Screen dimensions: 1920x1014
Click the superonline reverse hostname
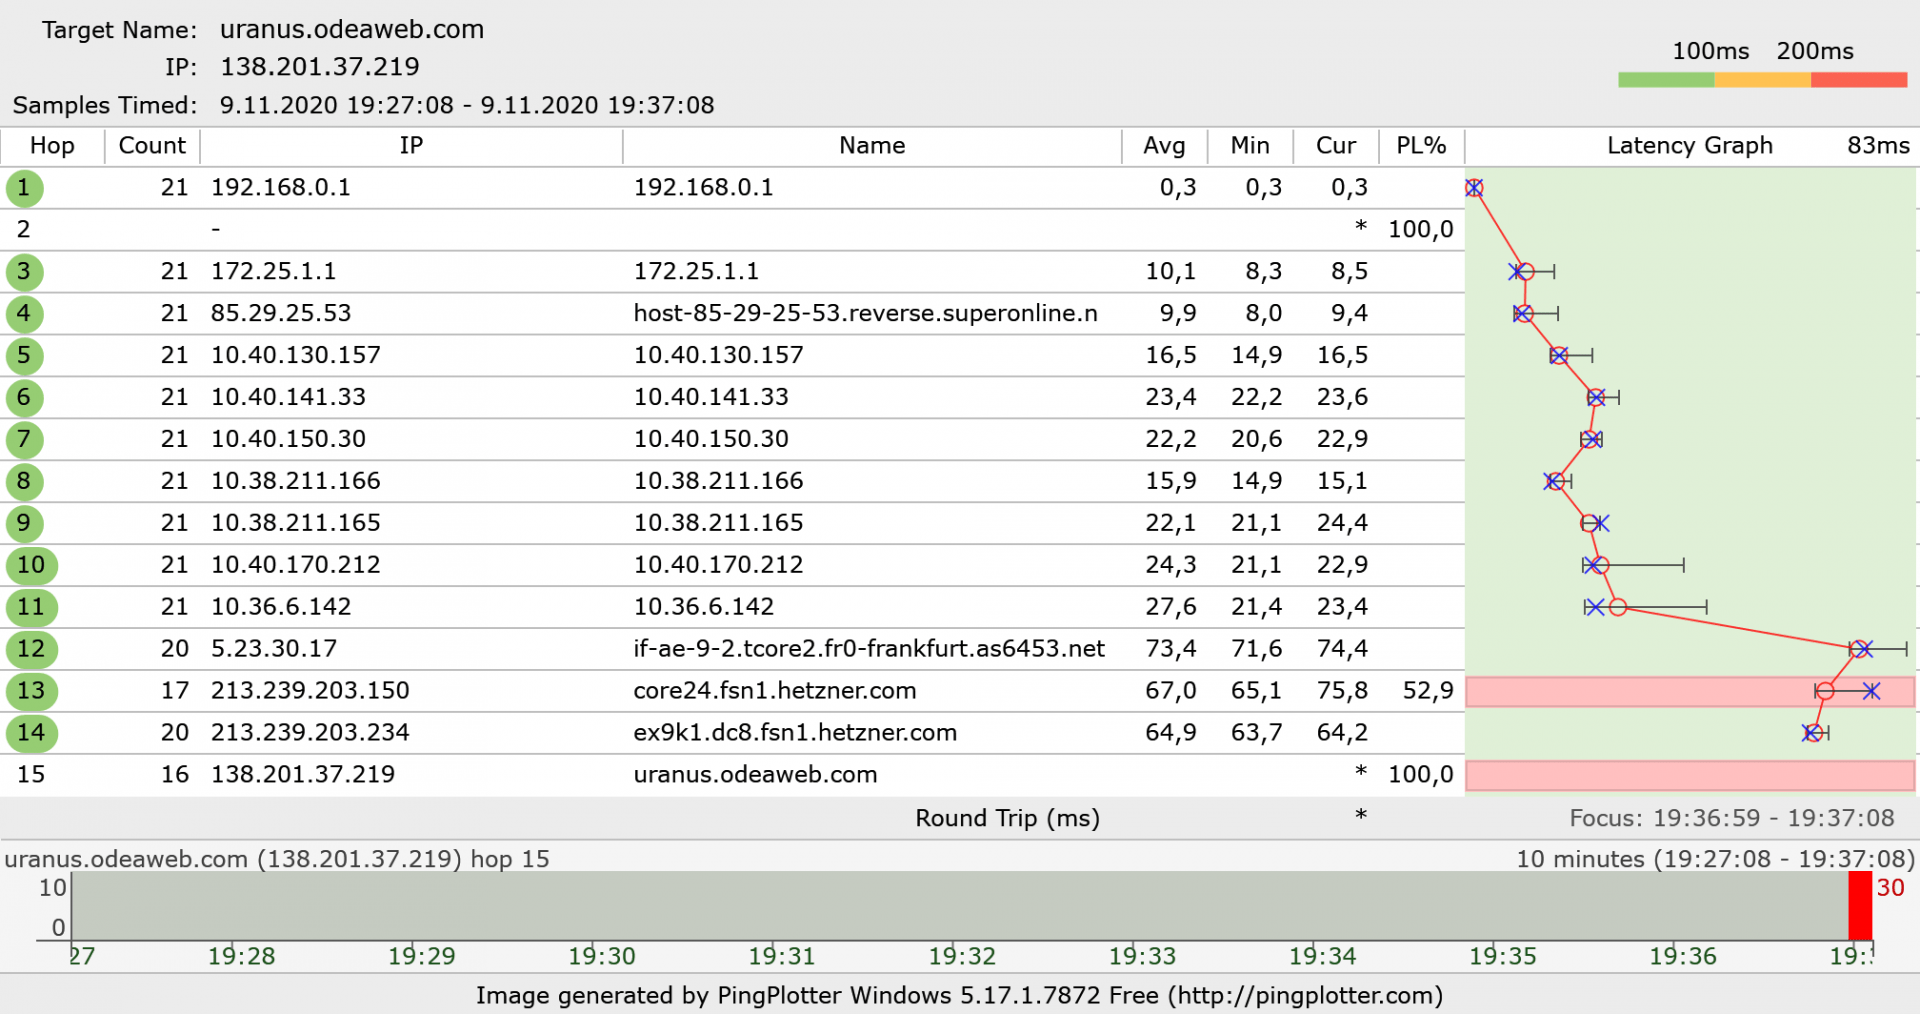pos(865,314)
